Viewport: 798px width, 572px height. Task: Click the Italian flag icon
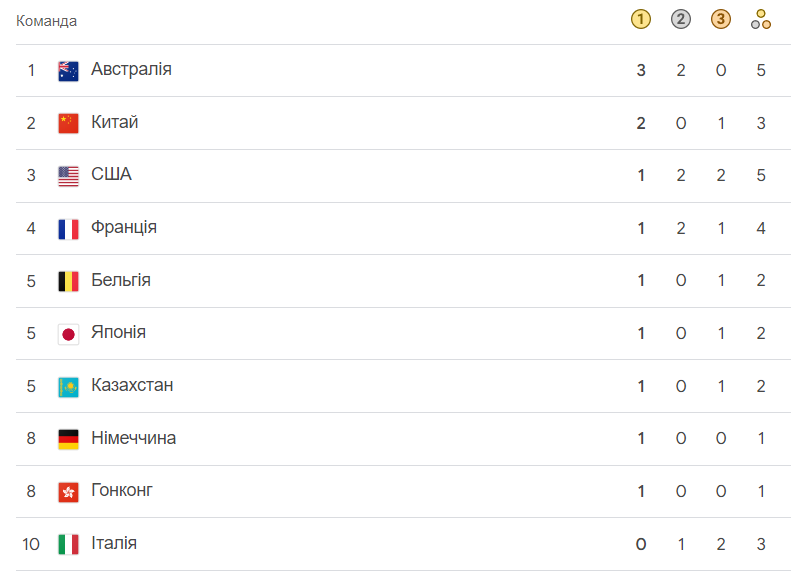[68, 544]
